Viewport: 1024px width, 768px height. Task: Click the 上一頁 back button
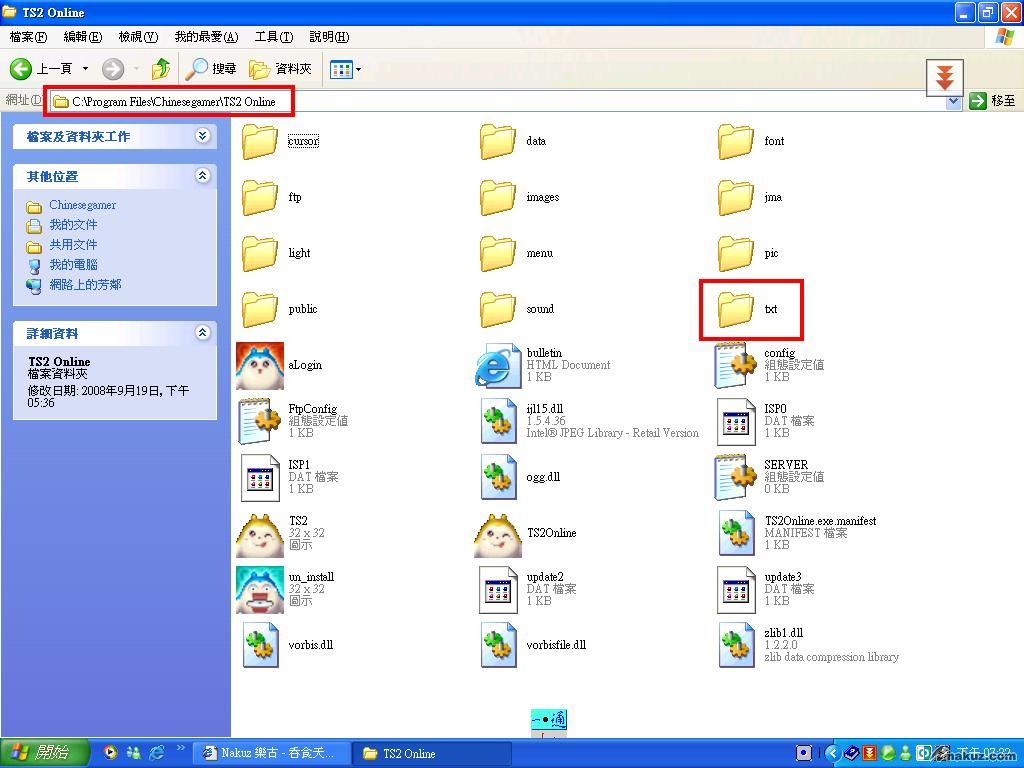pyautogui.click(x=40, y=68)
